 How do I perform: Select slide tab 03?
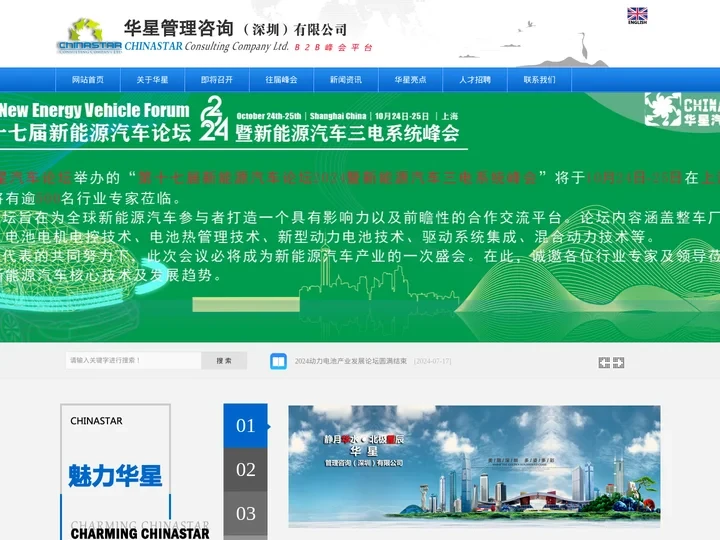coord(246,513)
